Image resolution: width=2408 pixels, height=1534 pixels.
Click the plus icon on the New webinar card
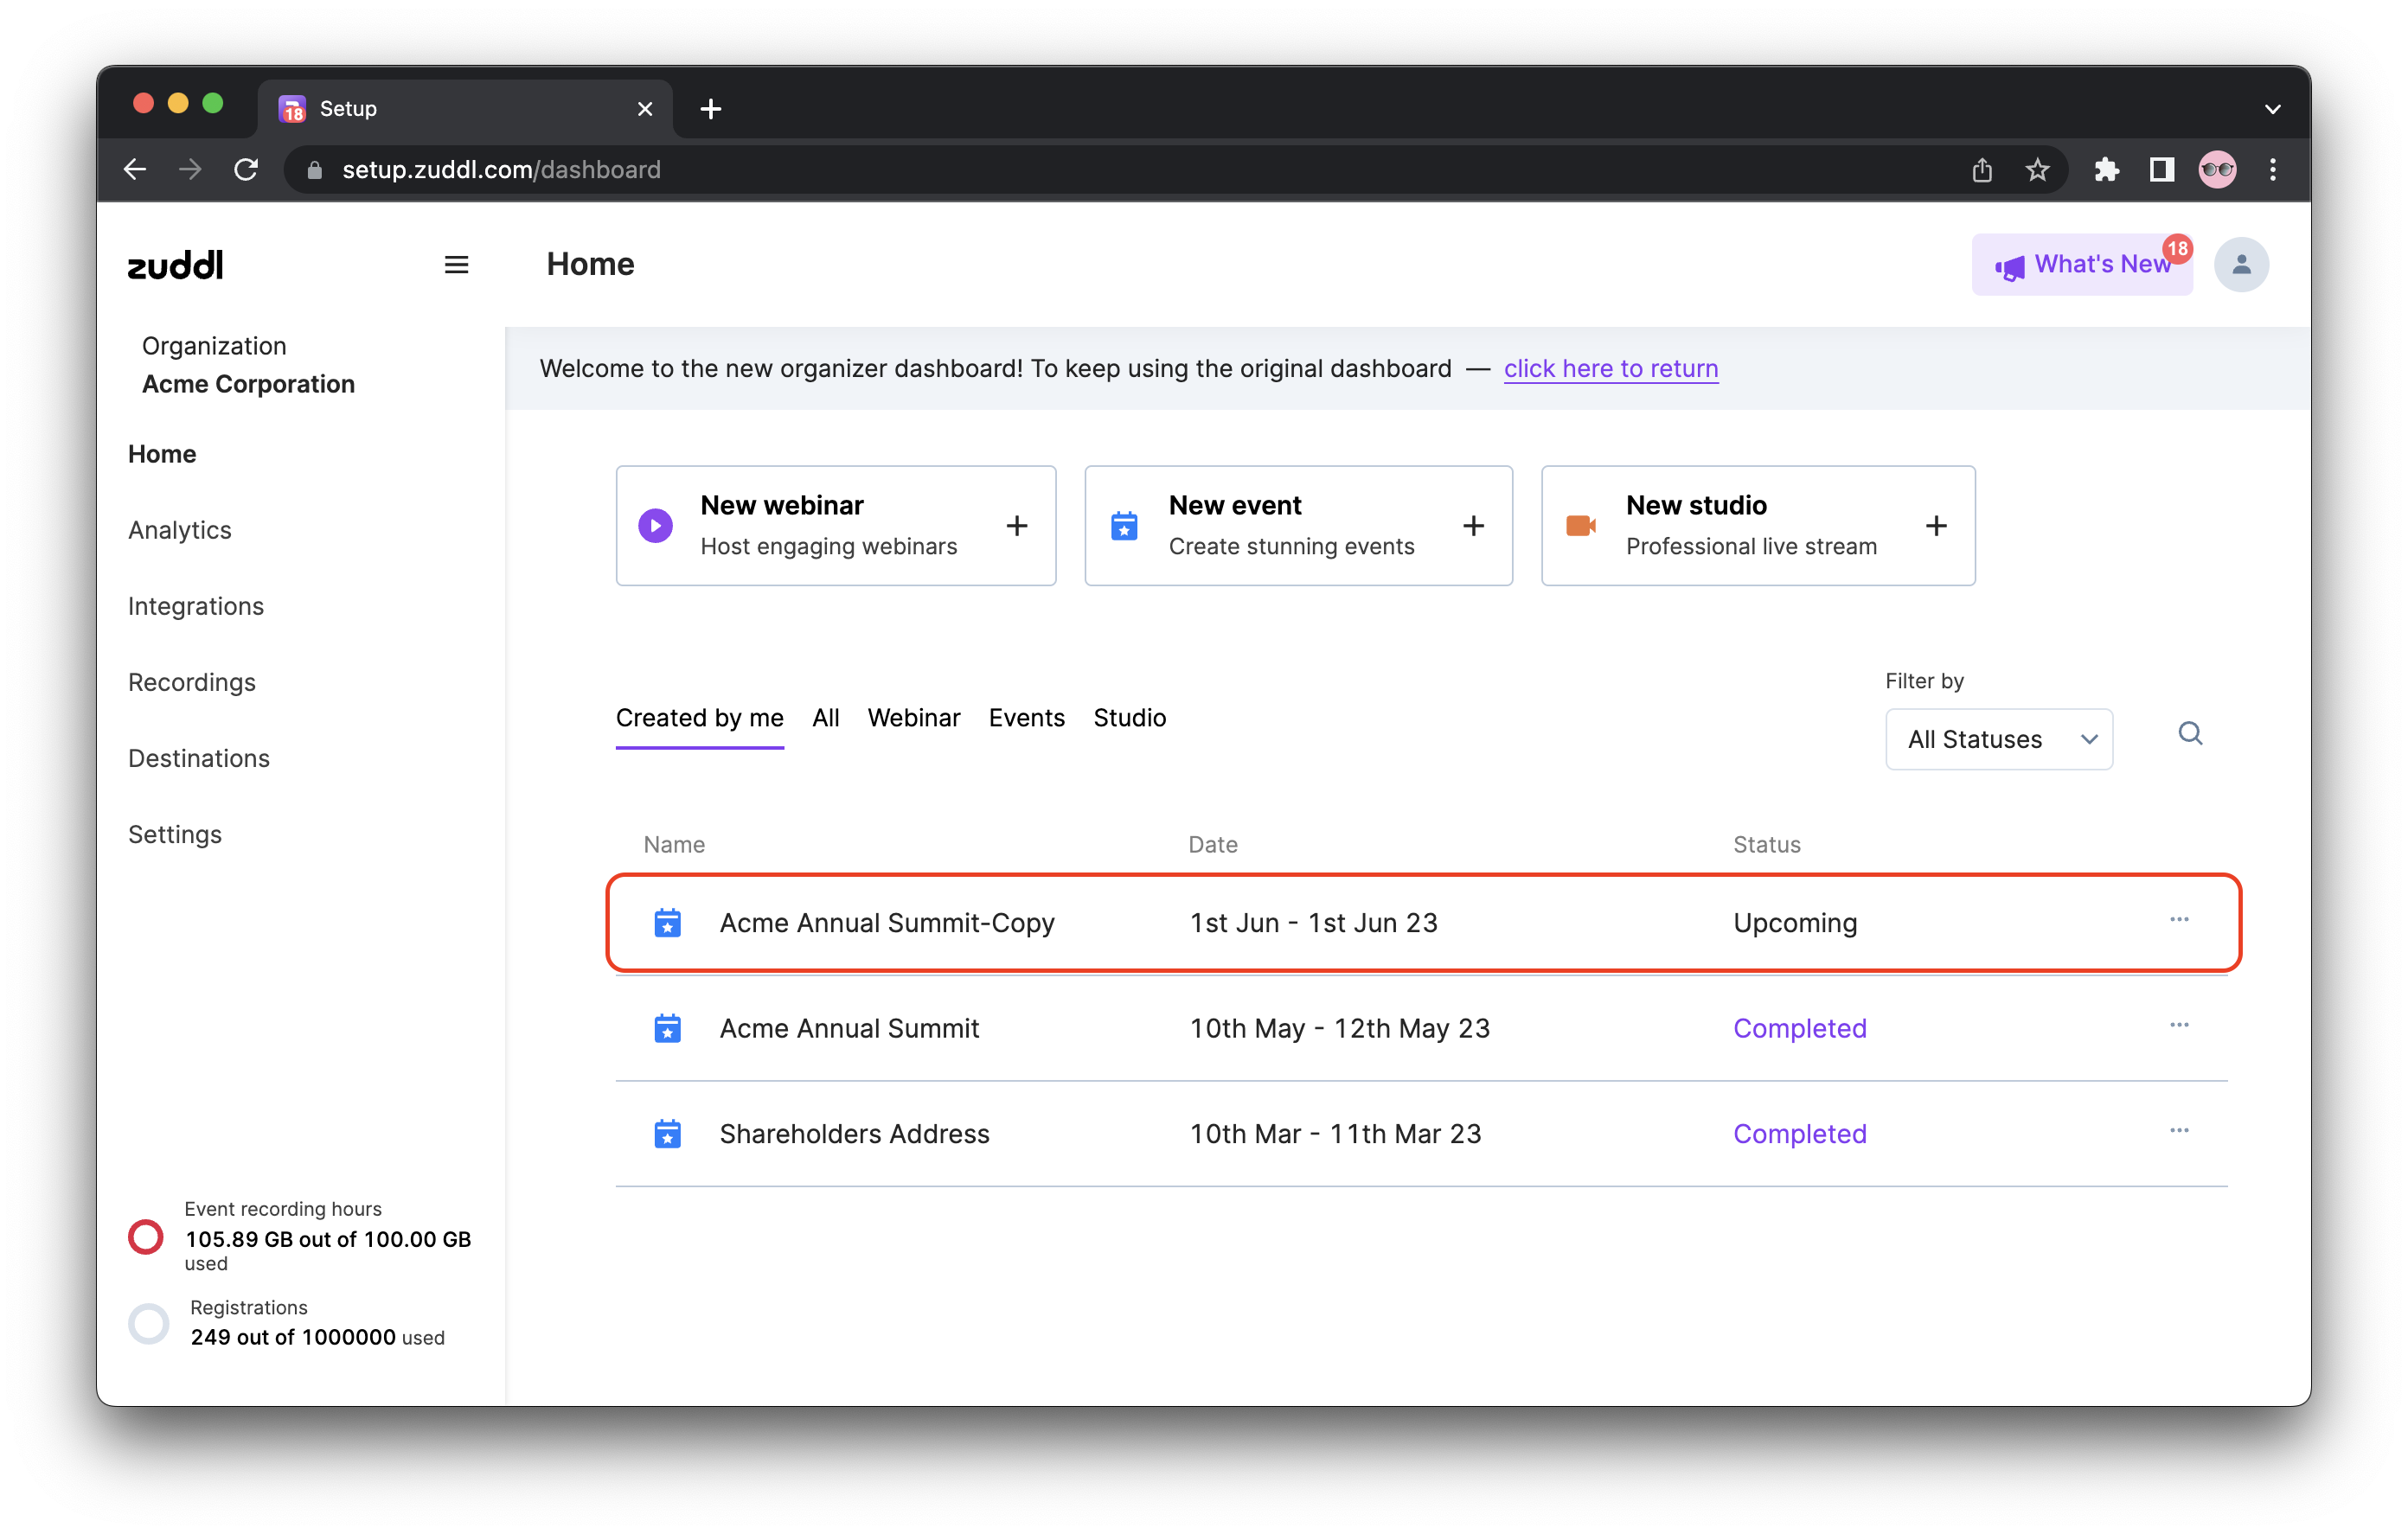[1017, 526]
